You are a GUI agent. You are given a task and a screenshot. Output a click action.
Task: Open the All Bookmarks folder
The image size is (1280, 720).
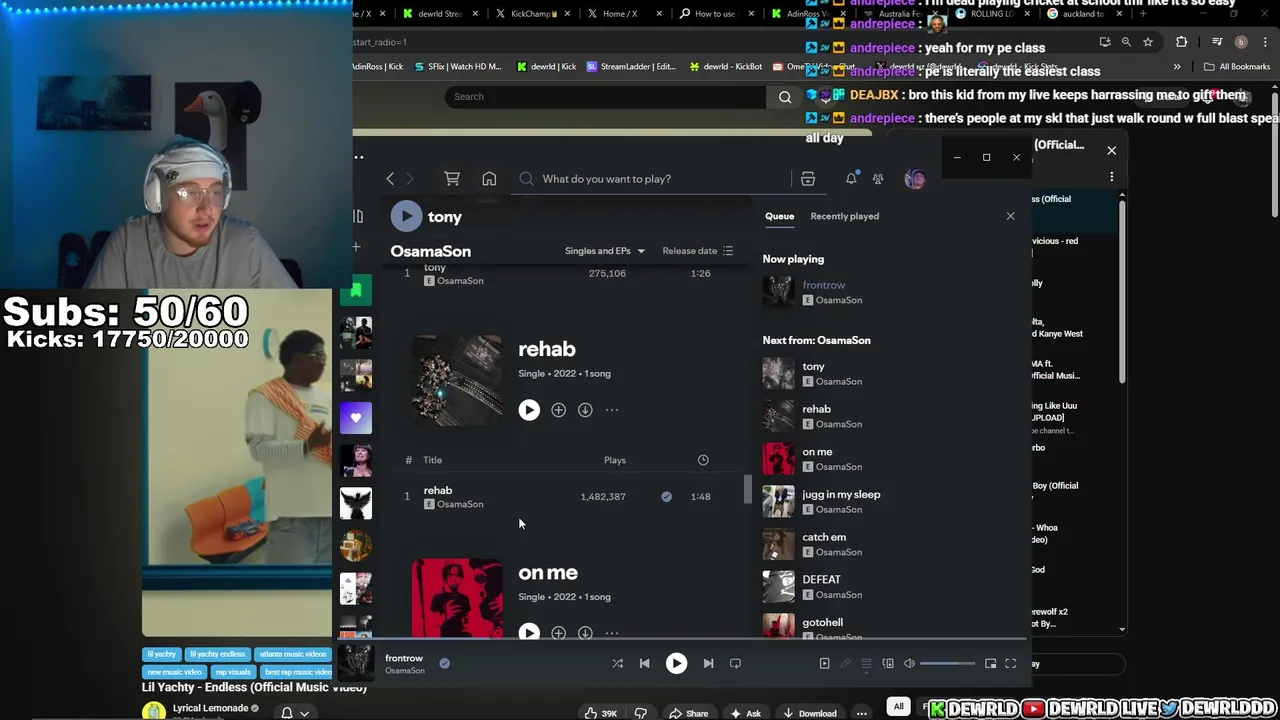point(1237,67)
